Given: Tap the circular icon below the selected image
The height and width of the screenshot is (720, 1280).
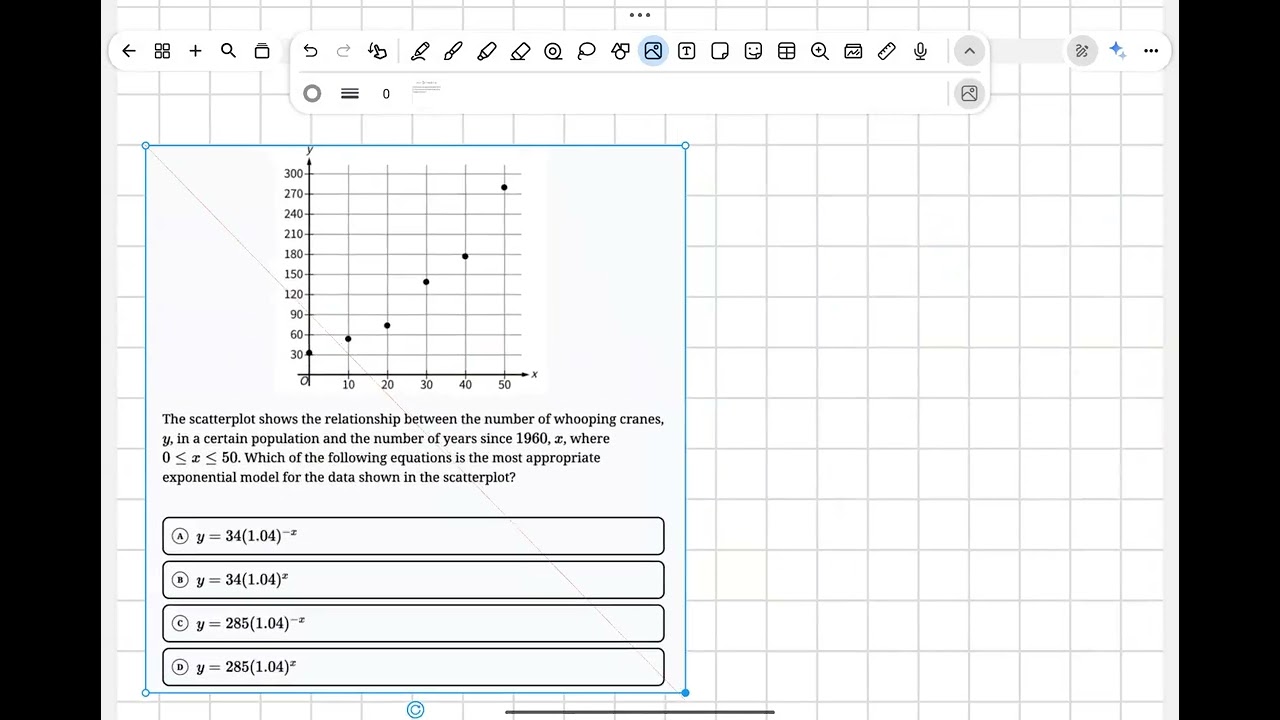Looking at the screenshot, I should 416,710.
